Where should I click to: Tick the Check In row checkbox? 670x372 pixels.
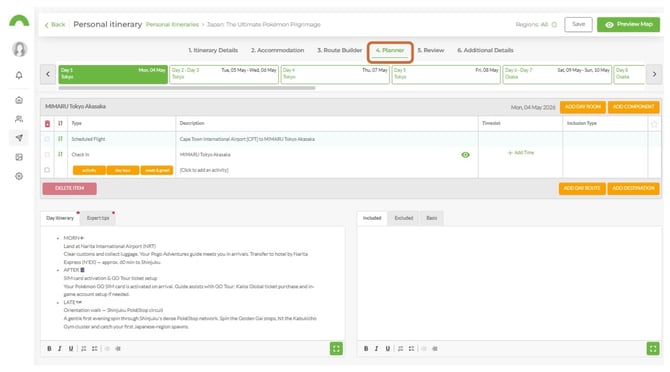point(47,154)
